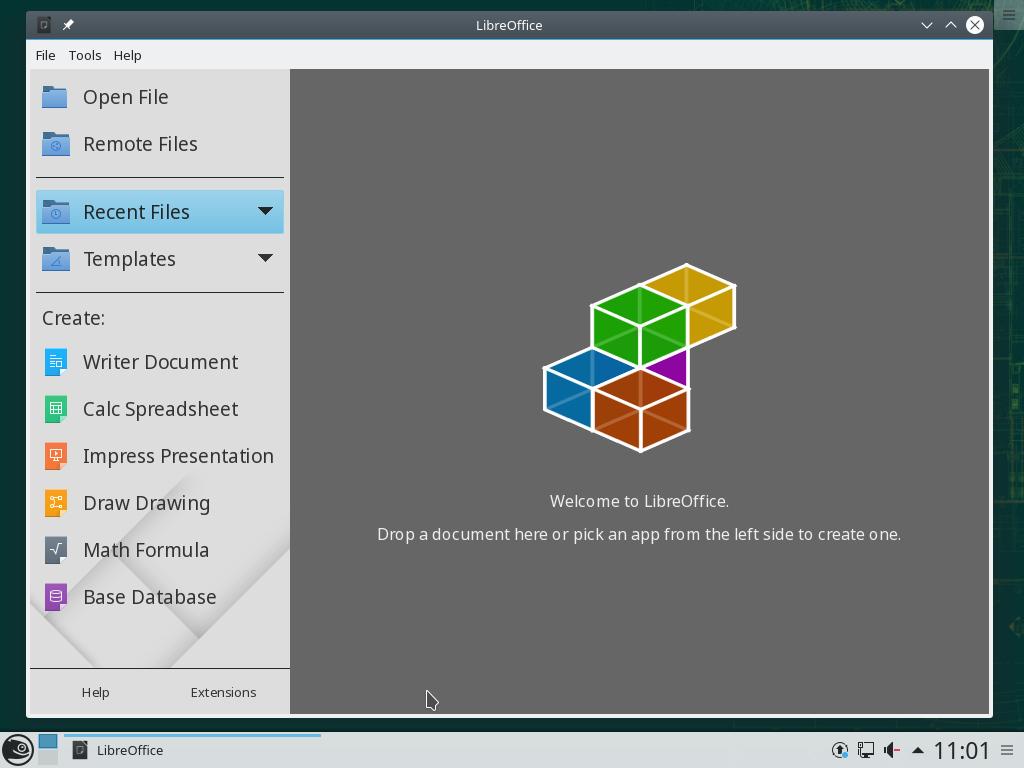Open the network status tray icon
Viewport: 1024px width, 768px height.
pyautogui.click(x=863, y=750)
